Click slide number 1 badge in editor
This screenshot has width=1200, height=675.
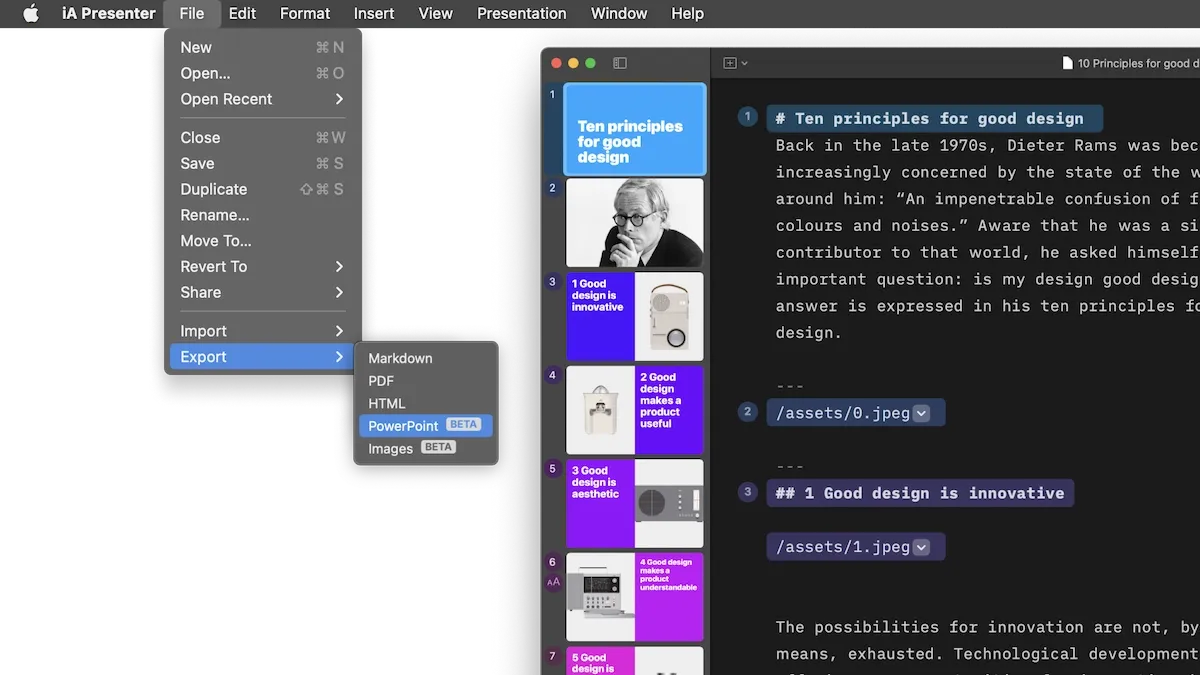[x=747, y=117]
